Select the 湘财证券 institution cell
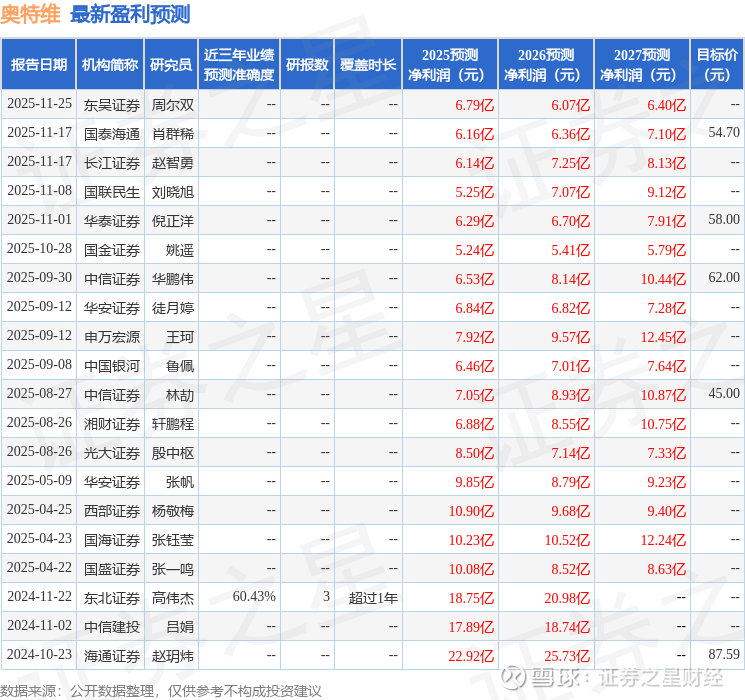The height and width of the screenshot is (700, 745). 112,424
